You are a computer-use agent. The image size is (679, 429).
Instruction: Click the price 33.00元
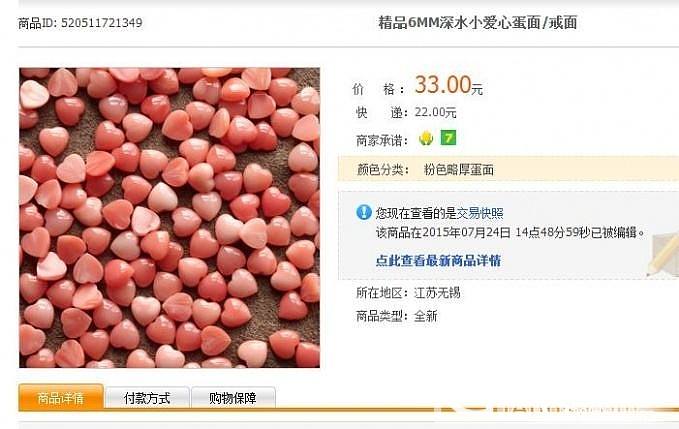(449, 84)
